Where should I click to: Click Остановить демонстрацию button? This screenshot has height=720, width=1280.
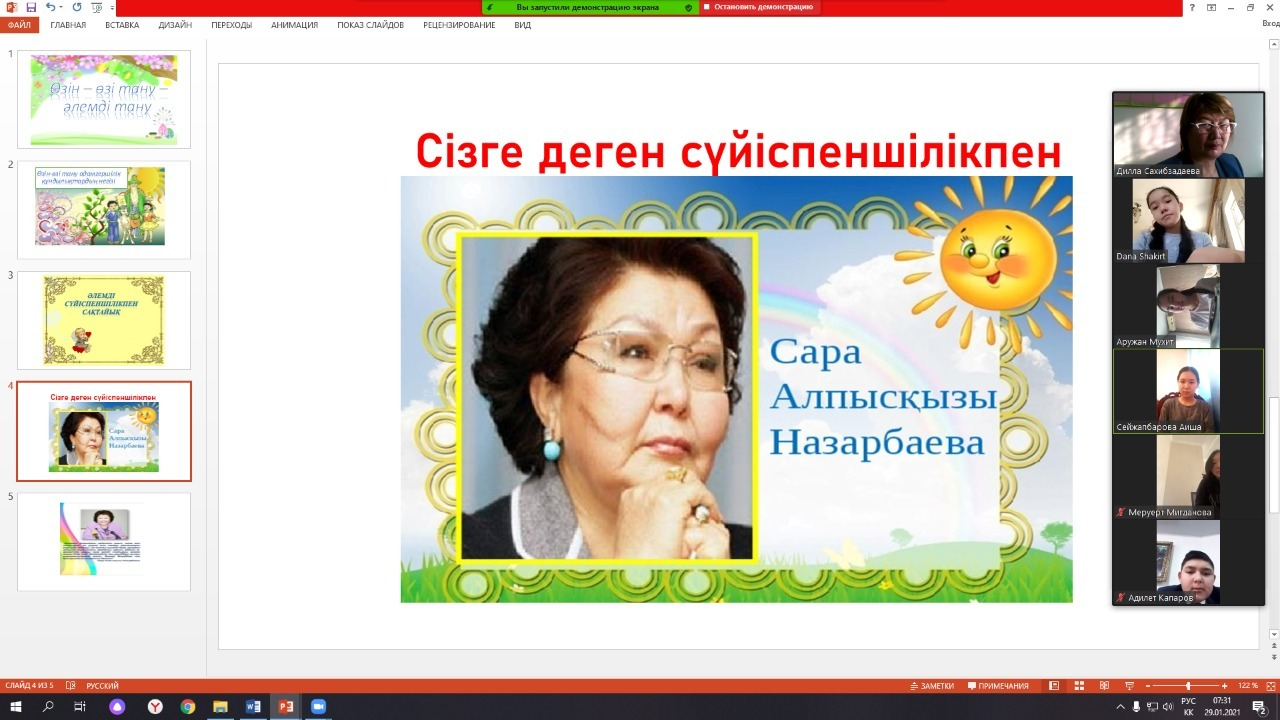[x=758, y=7]
